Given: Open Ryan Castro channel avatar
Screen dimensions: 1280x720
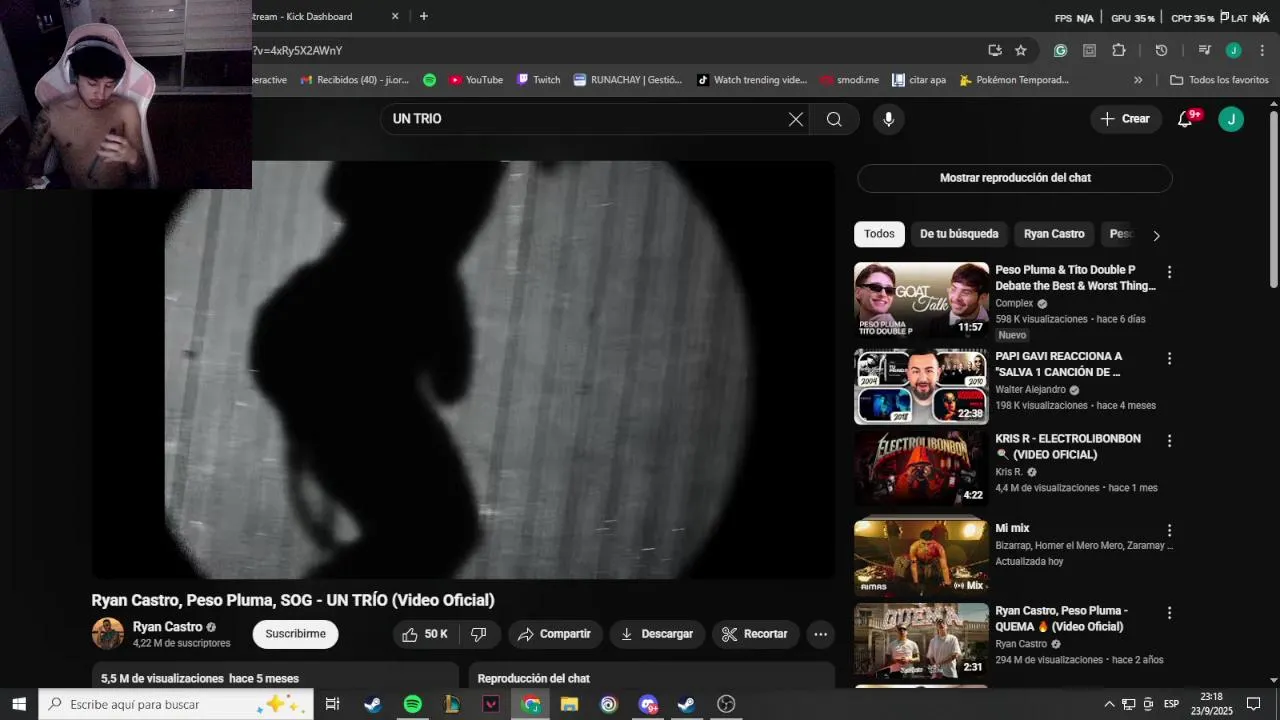Looking at the screenshot, I should coord(108,634).
